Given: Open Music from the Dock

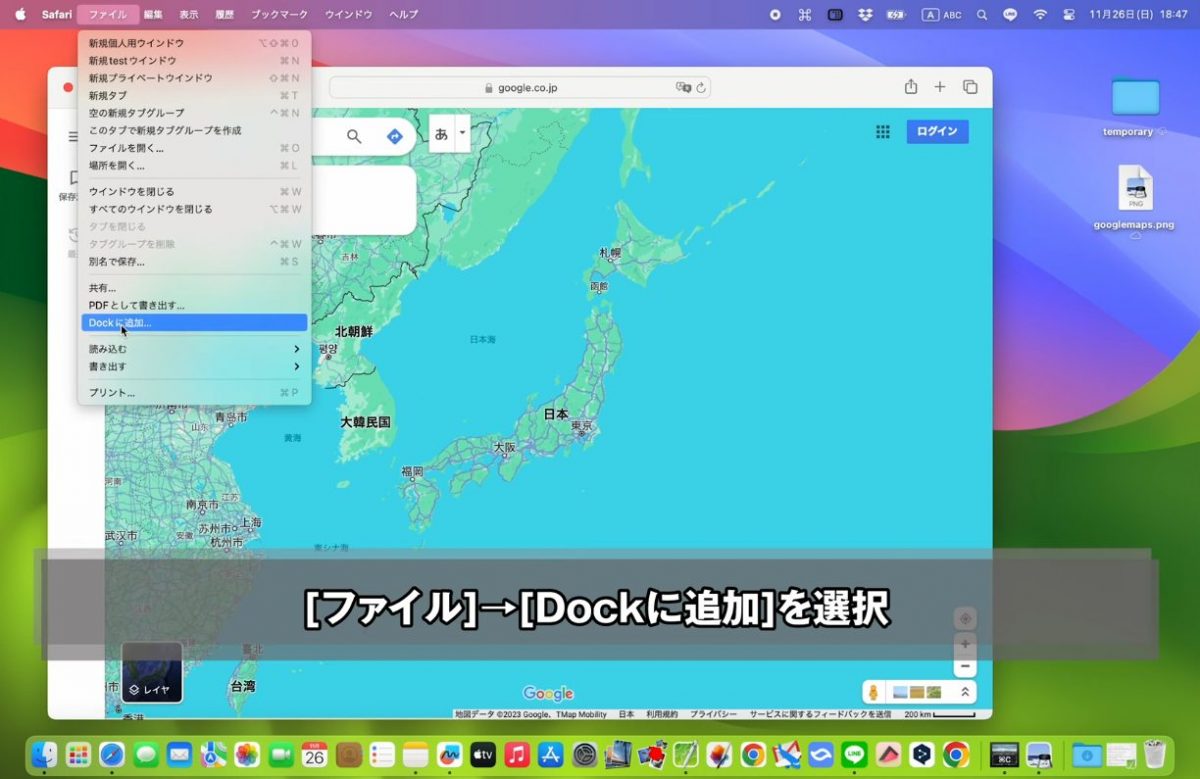Looking at the screenshot, I should tap(517, 755).
